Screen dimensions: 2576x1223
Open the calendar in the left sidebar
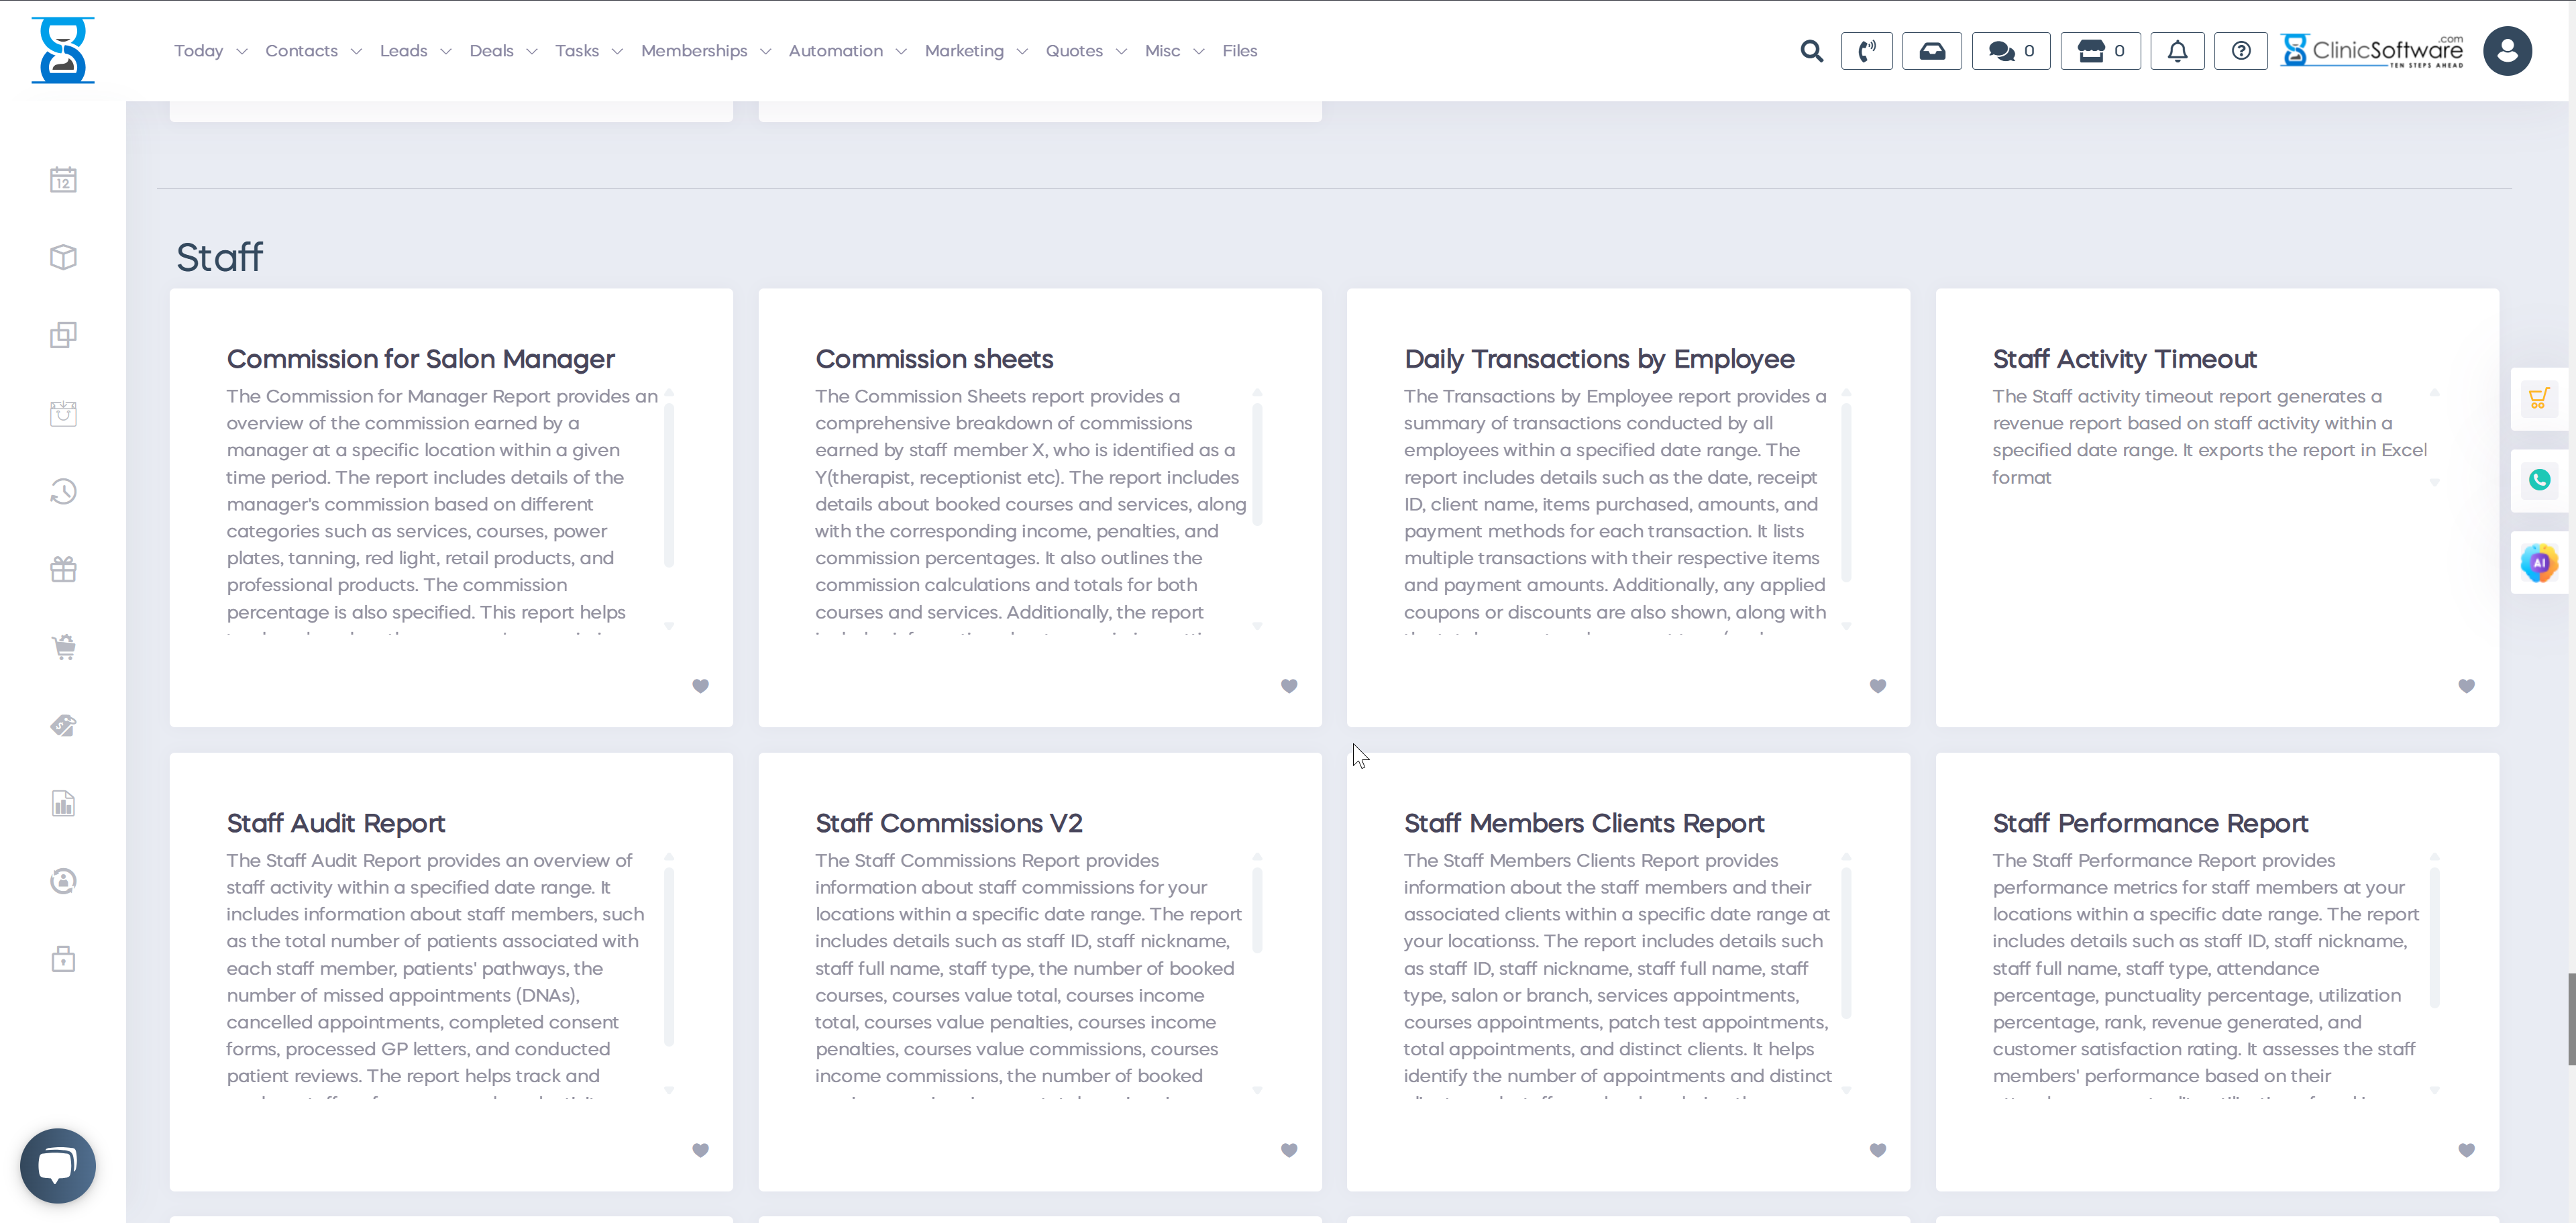(x=63, y=179)
